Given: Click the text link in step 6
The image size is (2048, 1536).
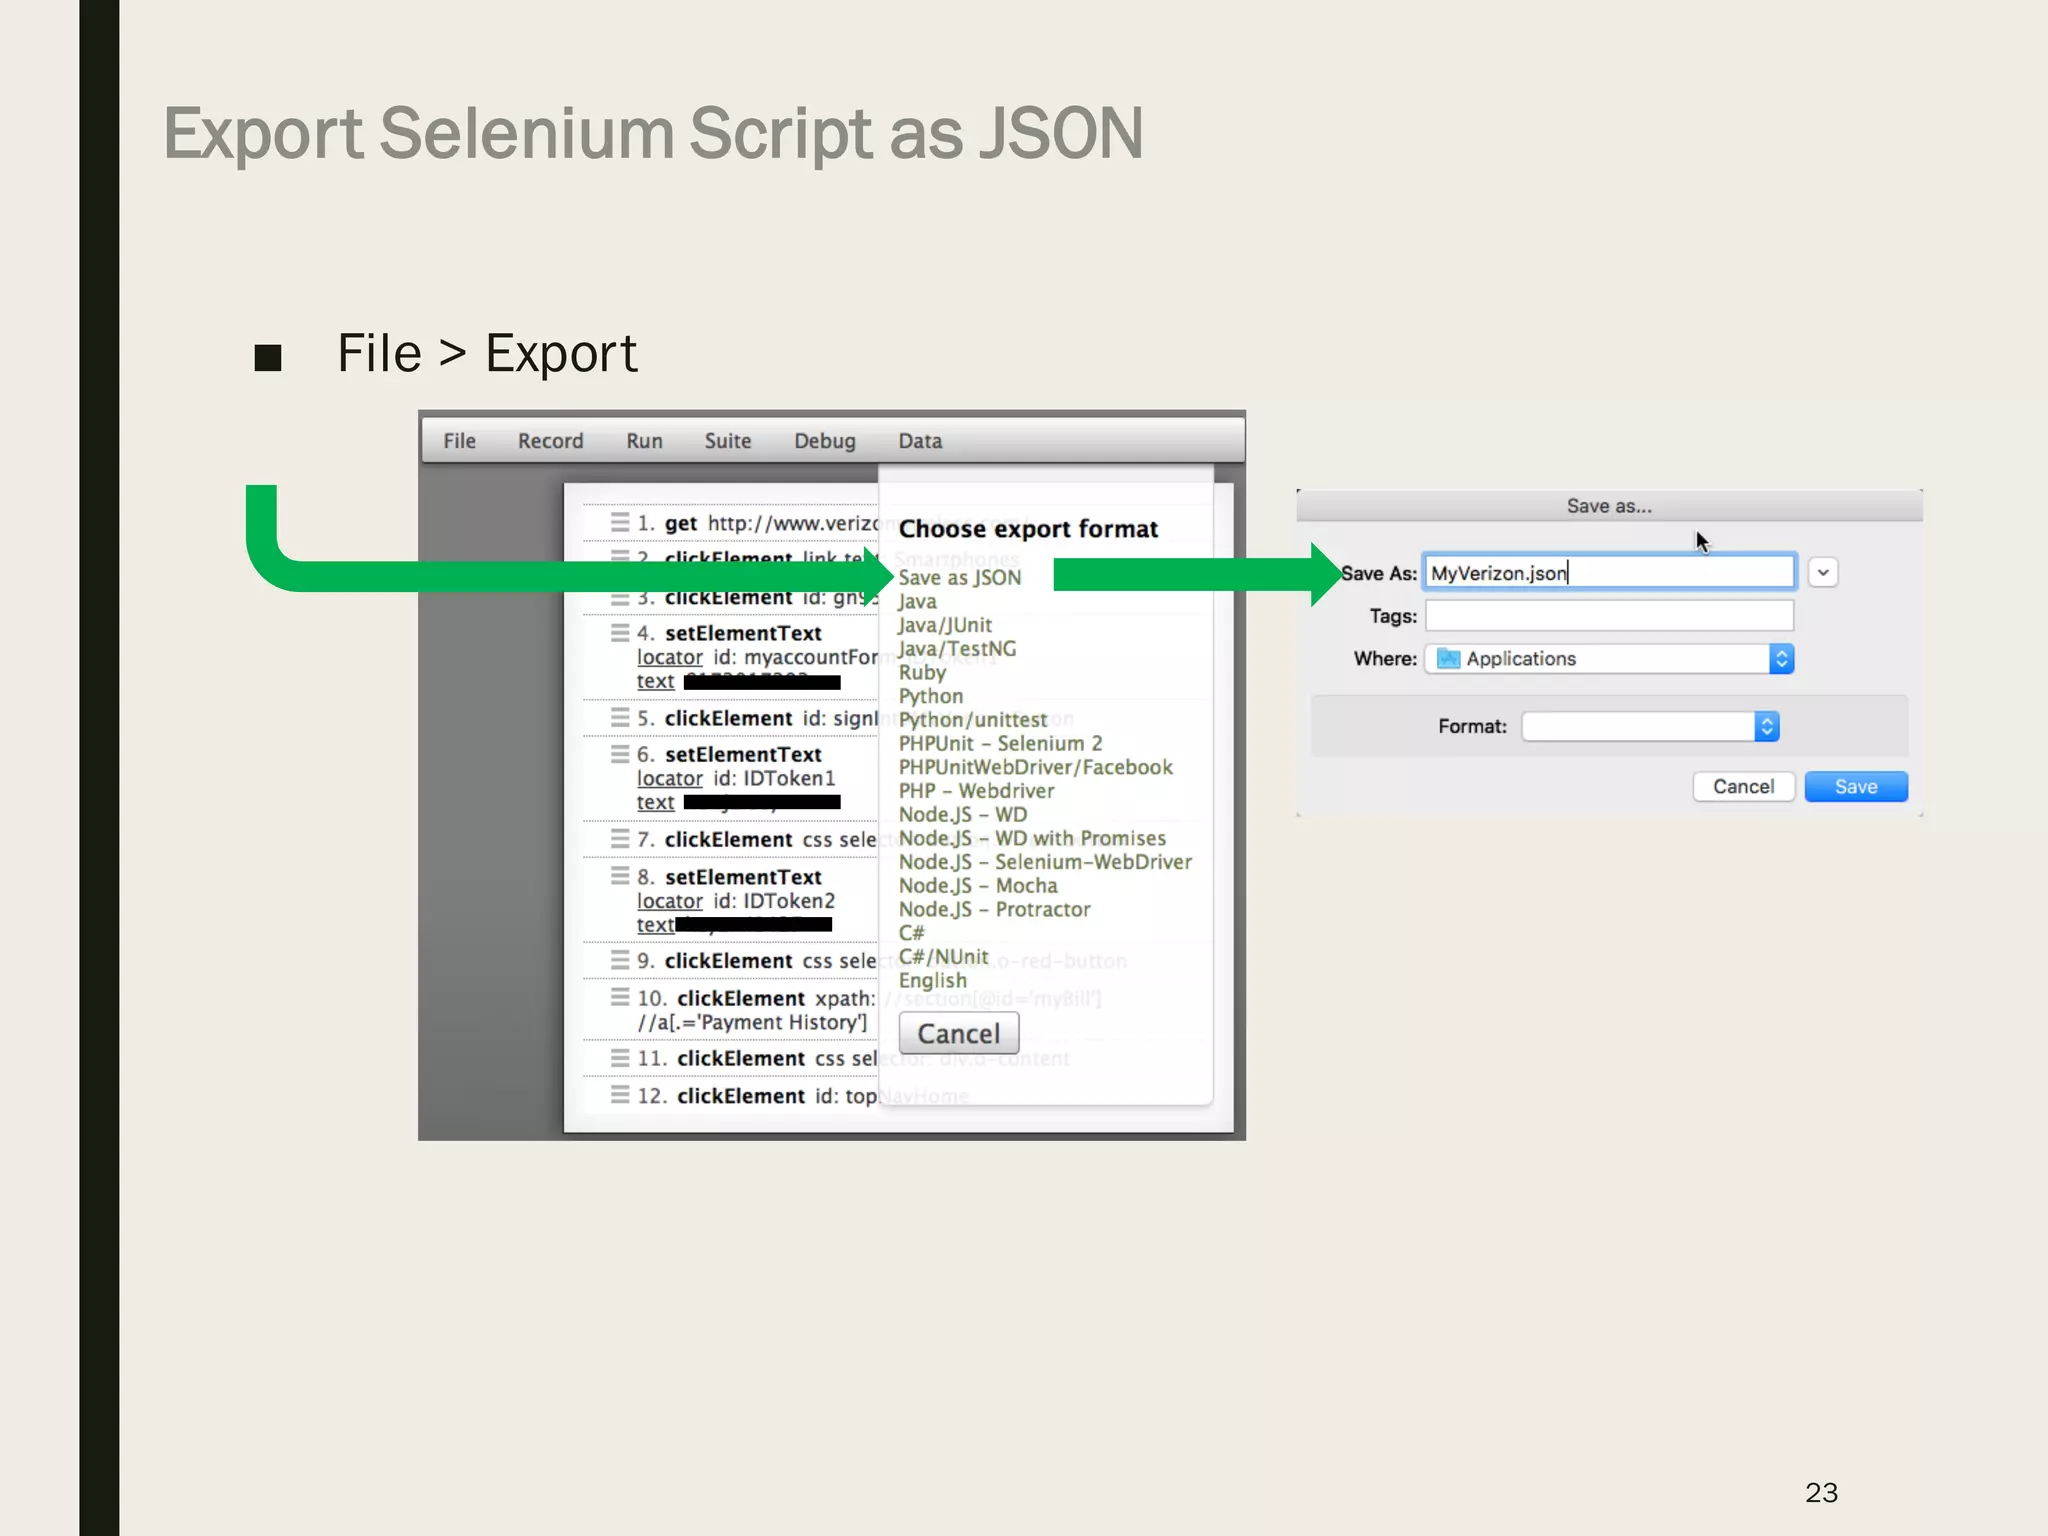Looking at the screenshot, I should (x=655, y=802).
